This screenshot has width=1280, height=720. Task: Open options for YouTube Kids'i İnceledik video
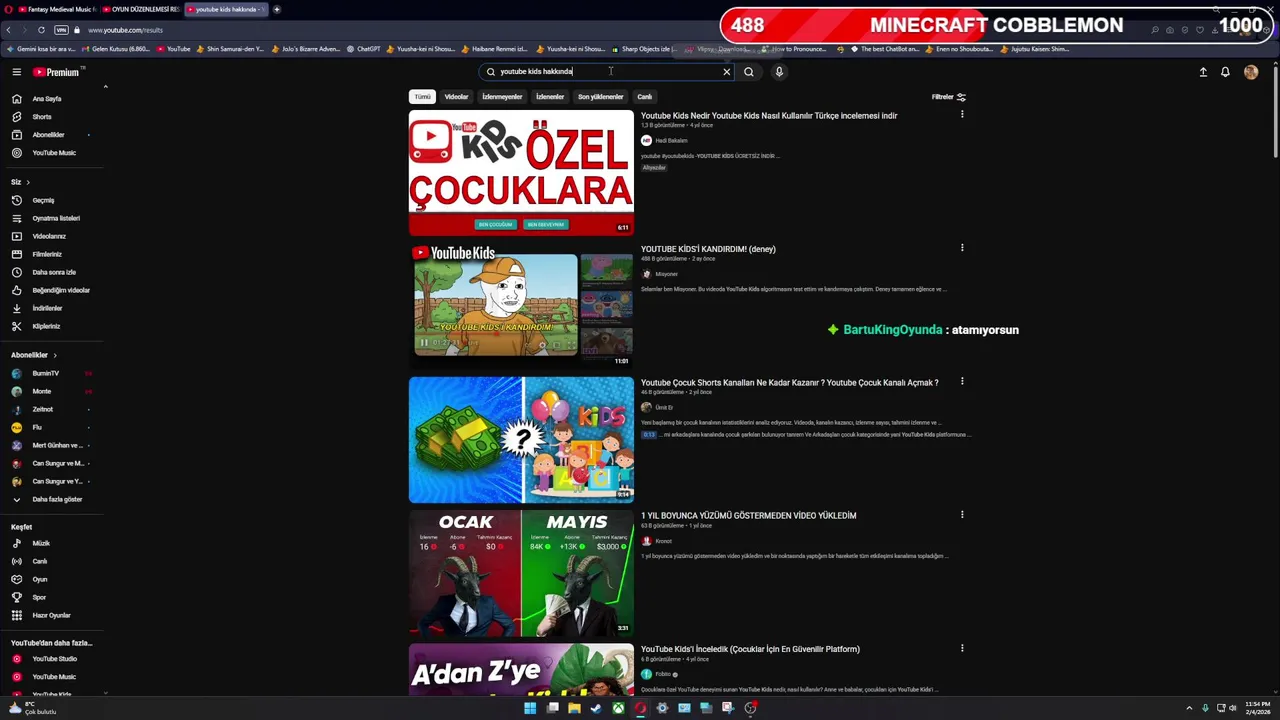coord(962,648)
